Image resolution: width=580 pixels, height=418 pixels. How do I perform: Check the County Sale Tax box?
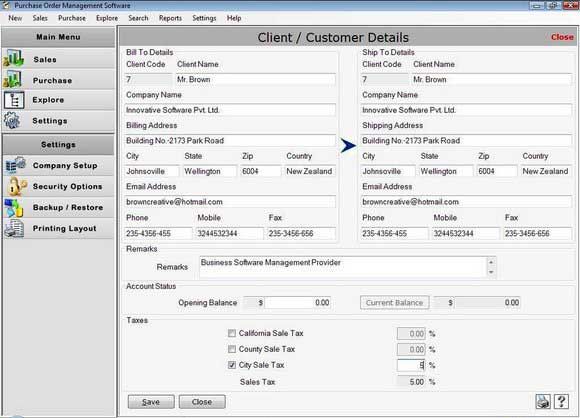pos(232,349)
